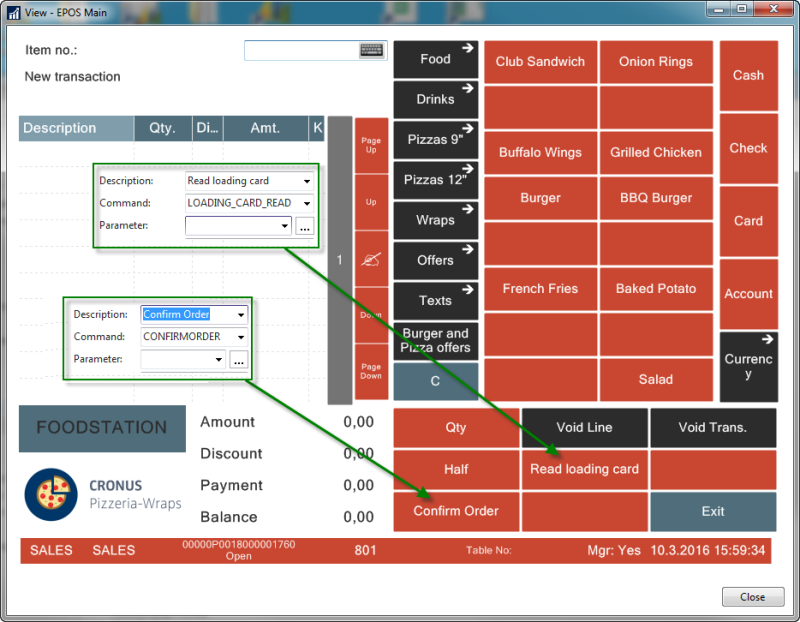Add Grilled Chicken item
The height and width of the screenshot is (622, 800).
coord(656,153)
